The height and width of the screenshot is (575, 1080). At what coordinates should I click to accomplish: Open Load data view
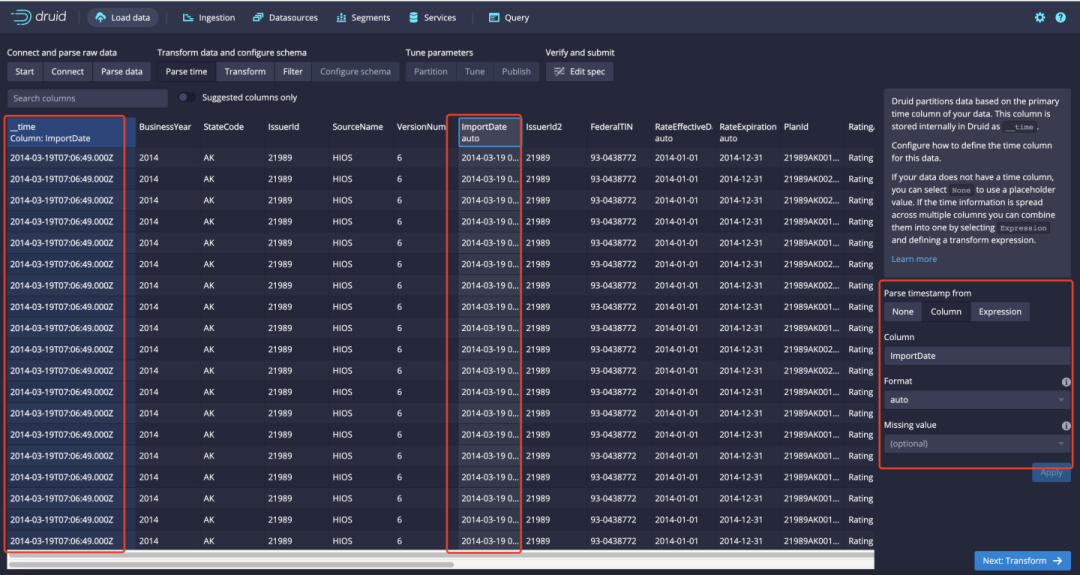pos(123,18)
